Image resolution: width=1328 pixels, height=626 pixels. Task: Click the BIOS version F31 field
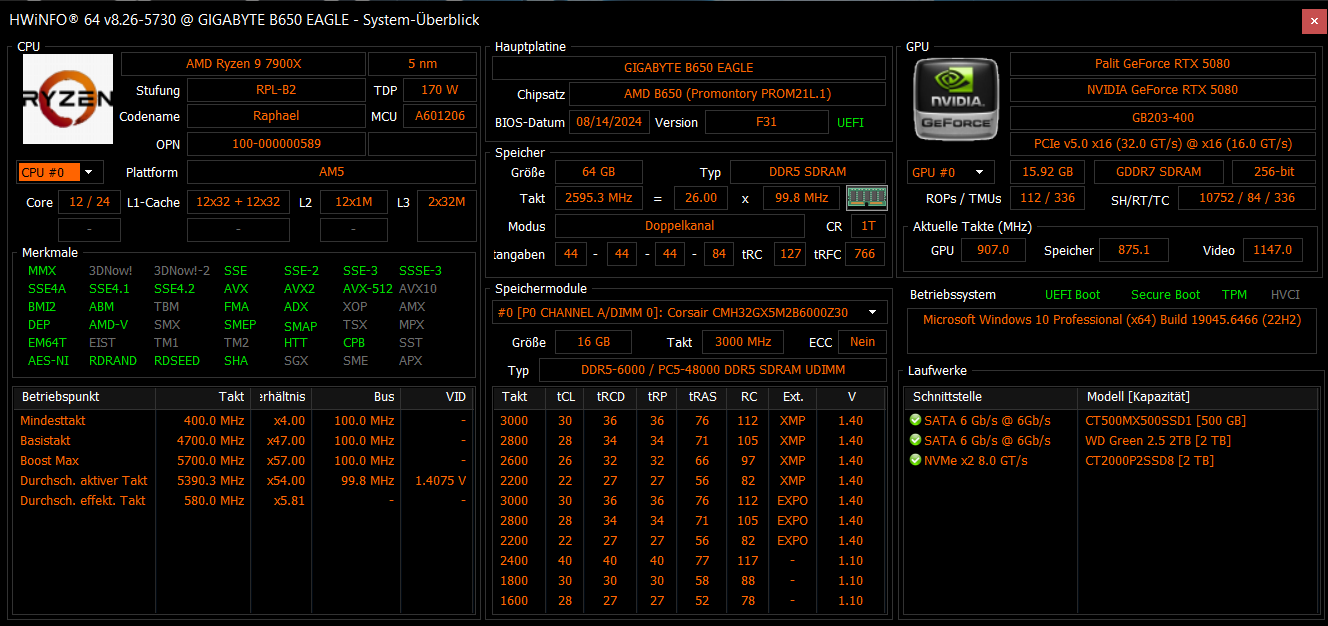[x=767, y=122]
